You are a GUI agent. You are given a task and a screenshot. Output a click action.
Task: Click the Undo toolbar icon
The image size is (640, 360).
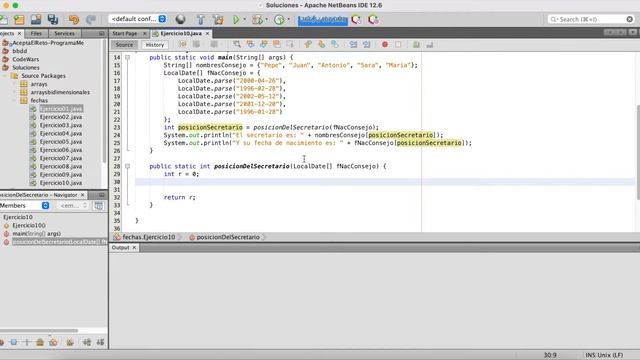point(74,19)
